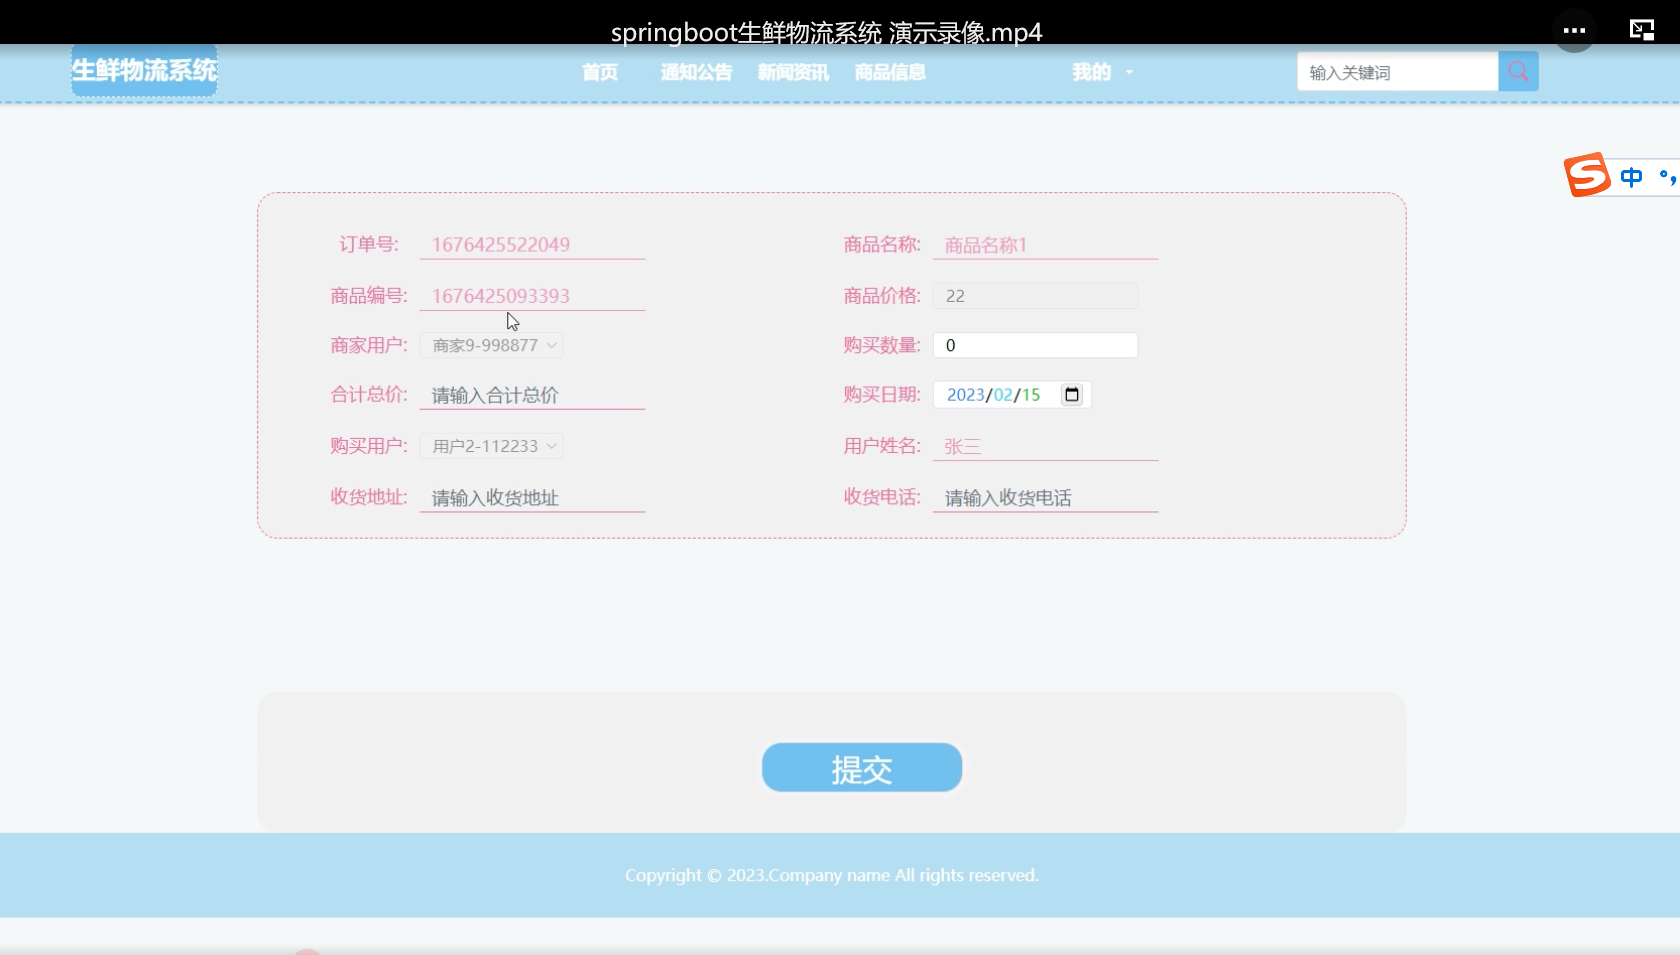Click the 用户姓名 field 张三
This screenshot has height=955, width=1680.
(x=1045, y=446)
